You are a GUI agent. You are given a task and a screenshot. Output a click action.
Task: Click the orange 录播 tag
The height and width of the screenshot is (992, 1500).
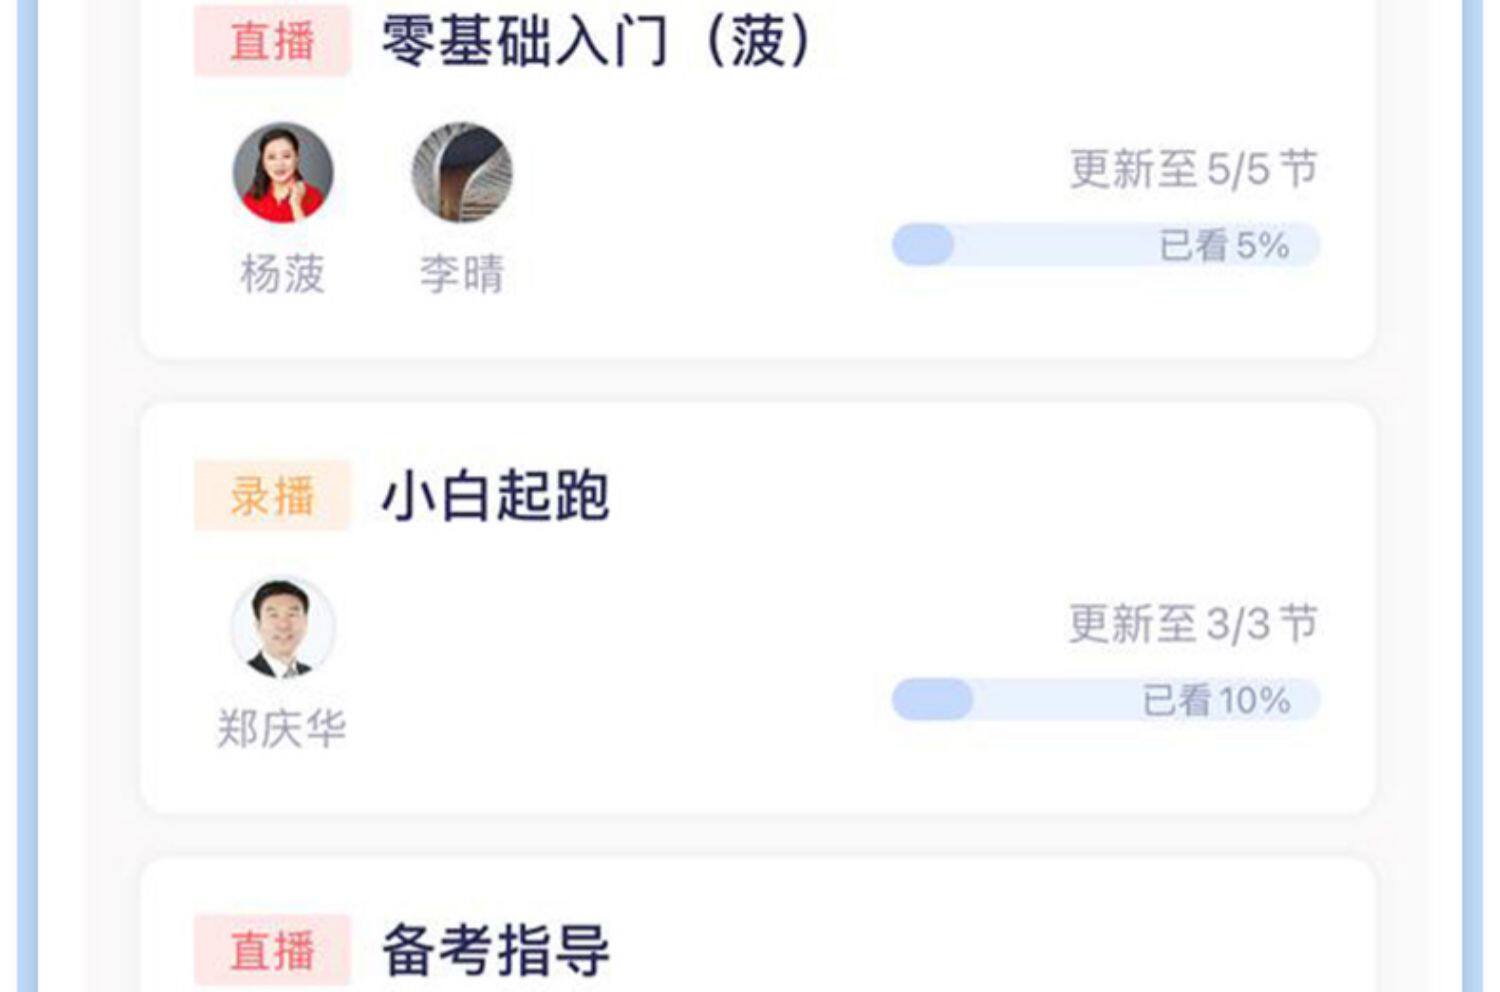coord(272,496)
